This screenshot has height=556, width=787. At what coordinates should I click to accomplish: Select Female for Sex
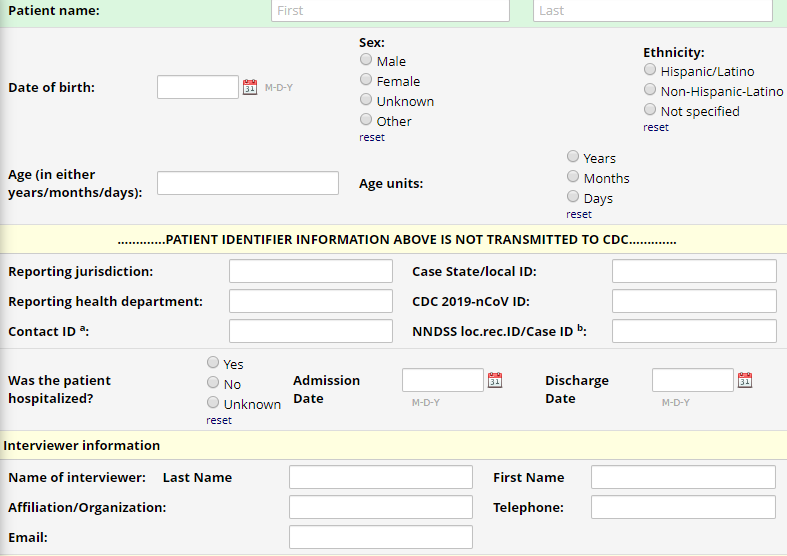point(366,80)
